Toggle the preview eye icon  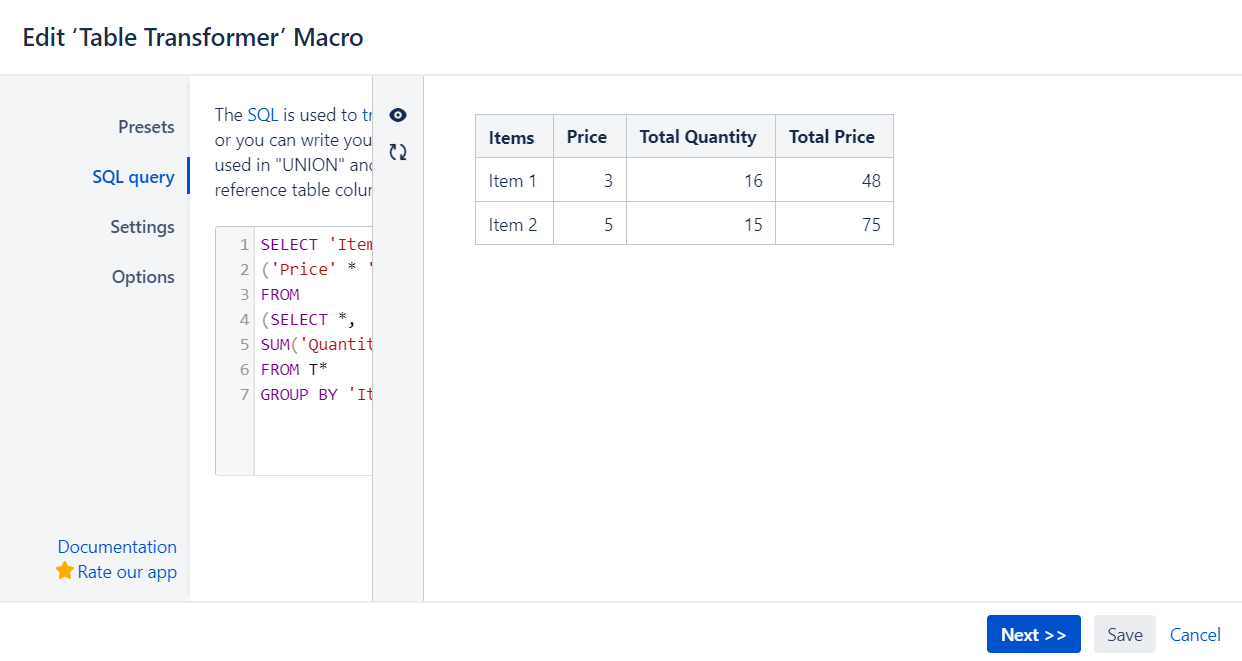pos(398,115)
